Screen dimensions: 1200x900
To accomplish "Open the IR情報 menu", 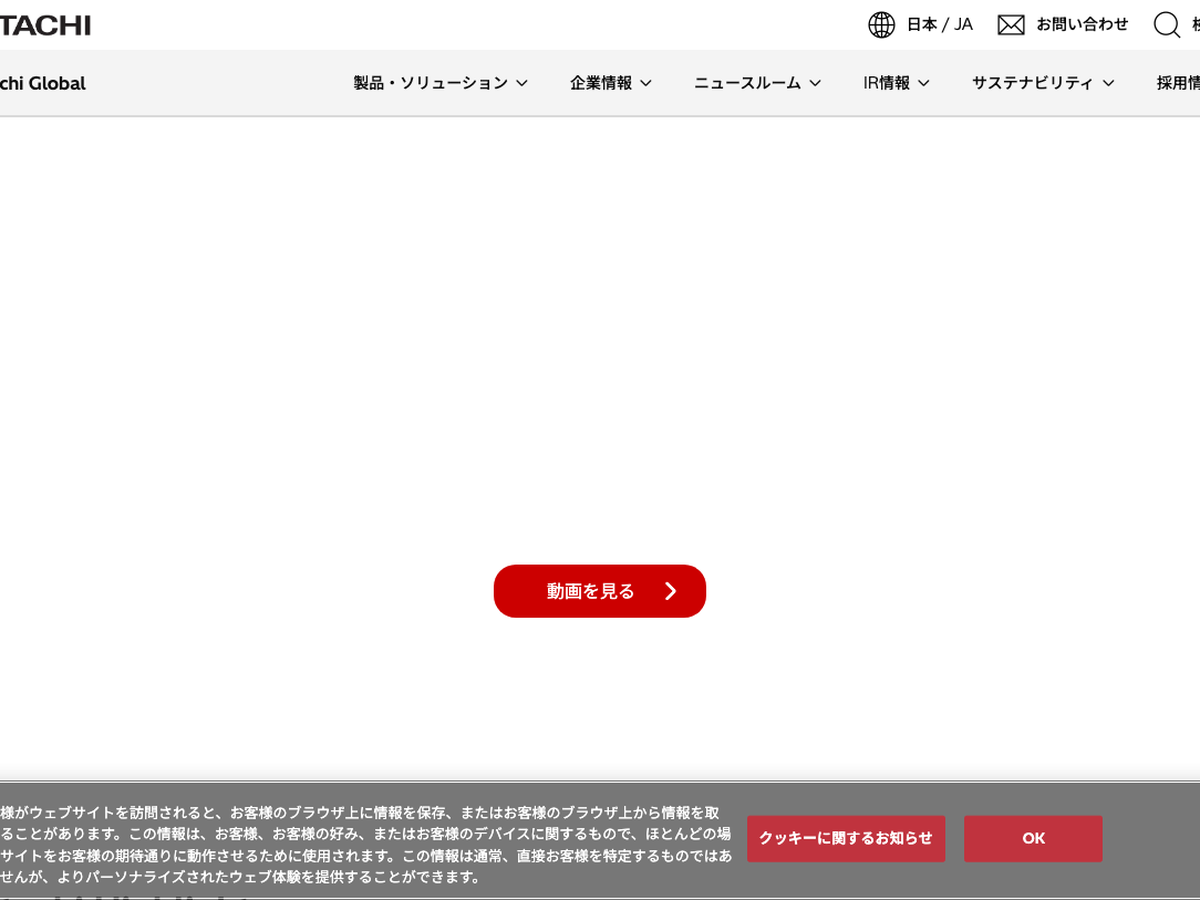I will [886, 84].
